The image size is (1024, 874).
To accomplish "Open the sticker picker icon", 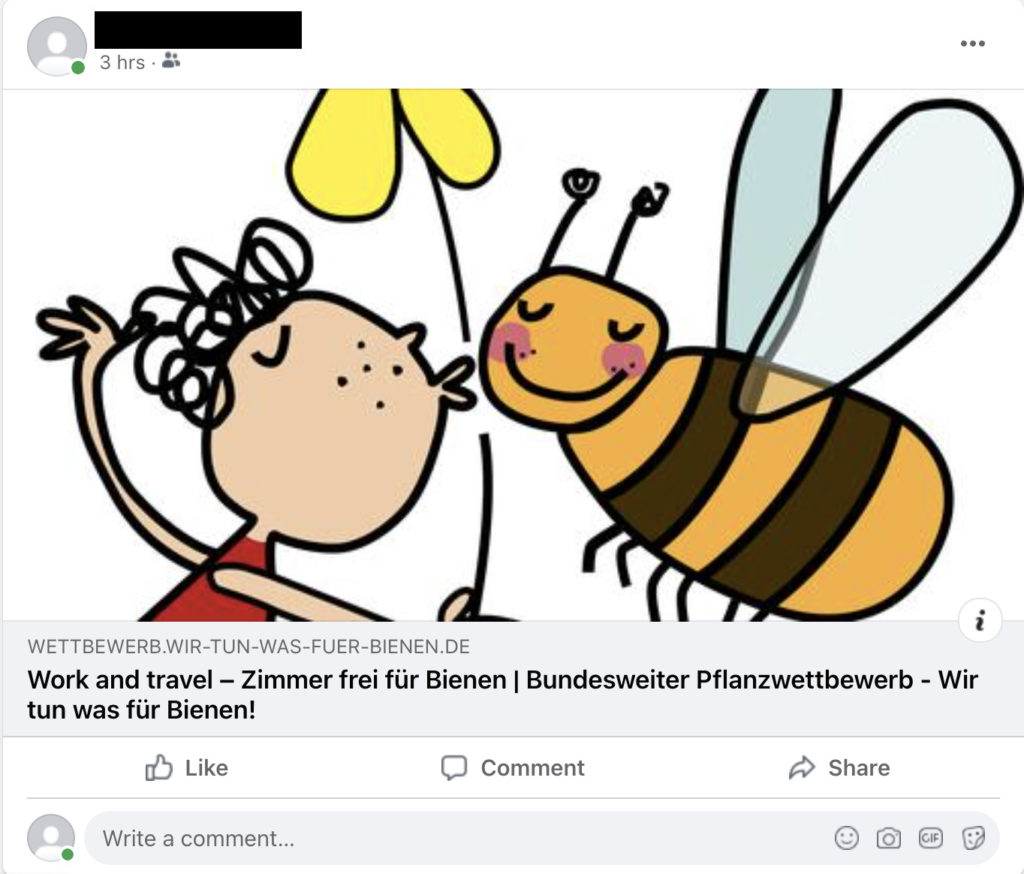I will 973,837.
